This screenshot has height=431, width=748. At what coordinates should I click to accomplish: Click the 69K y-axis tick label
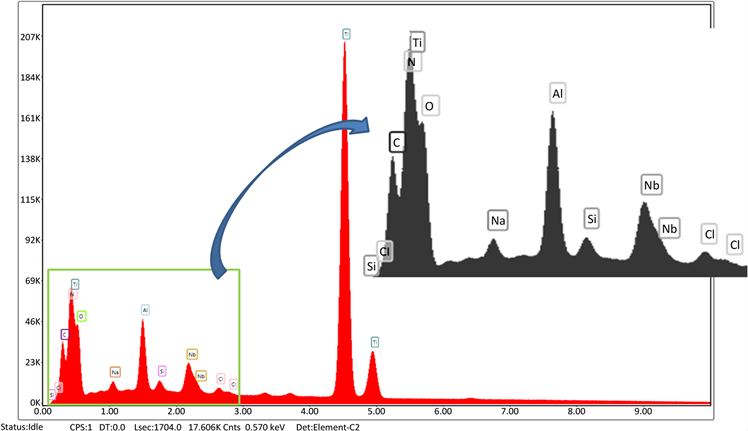coord(33,281)
